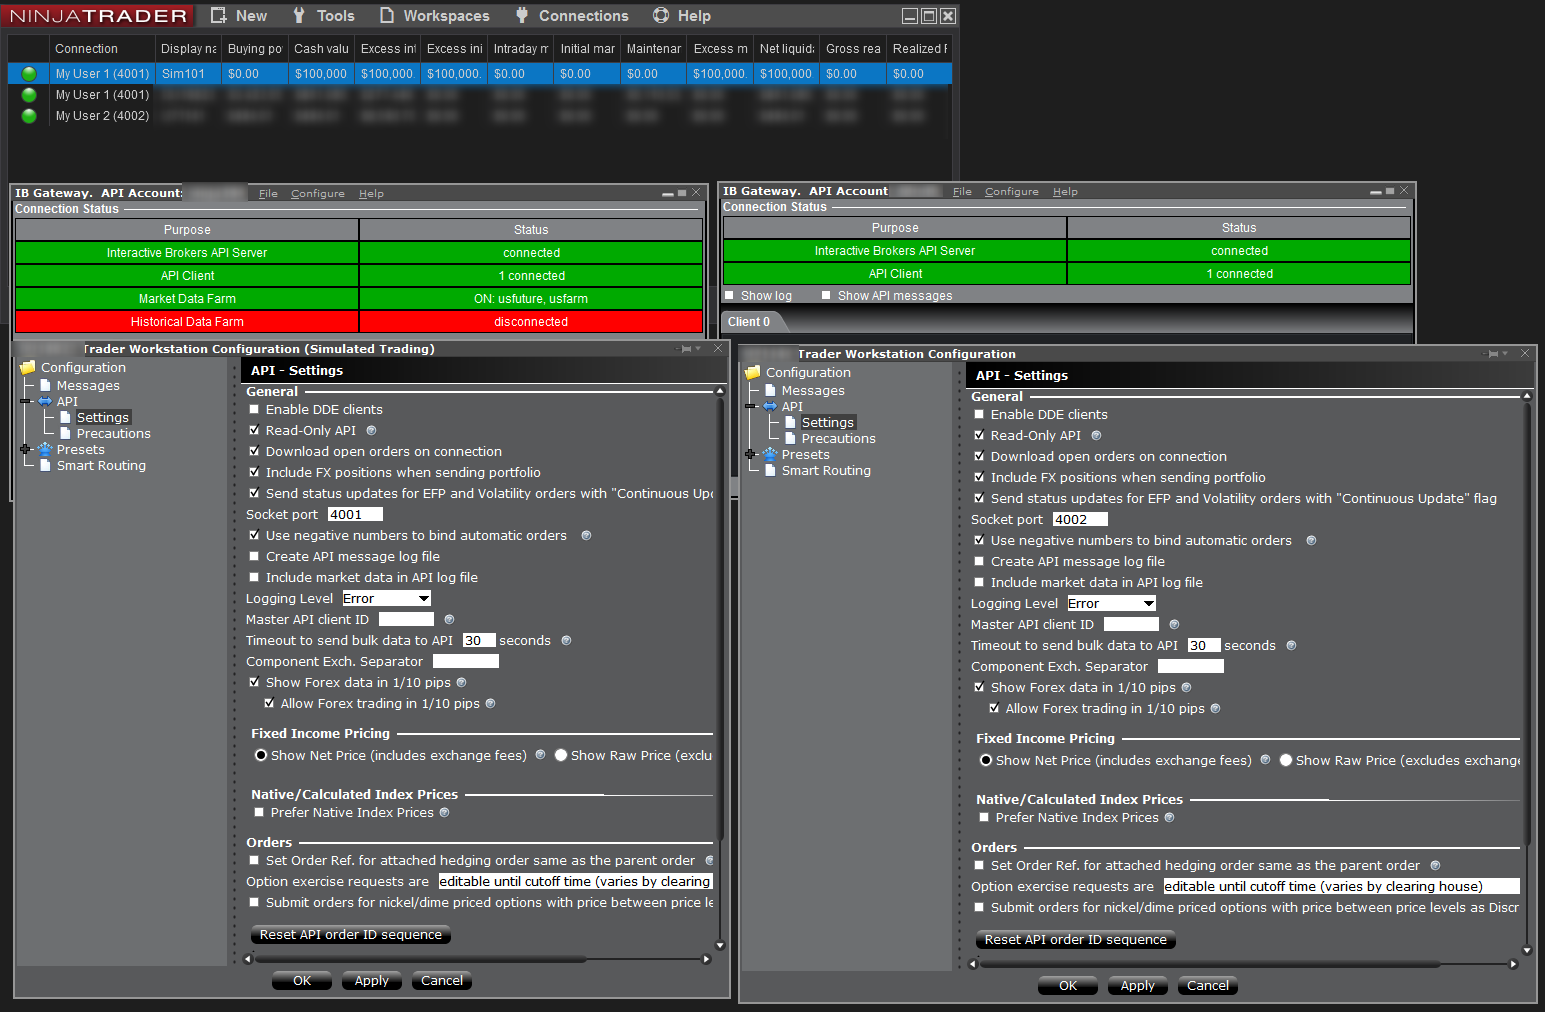Click info icon beside Prefer Native Index Prices, port 4001 window
Image resolution: width=1545 pixels, height=1012 pixels.
[444, 813]
